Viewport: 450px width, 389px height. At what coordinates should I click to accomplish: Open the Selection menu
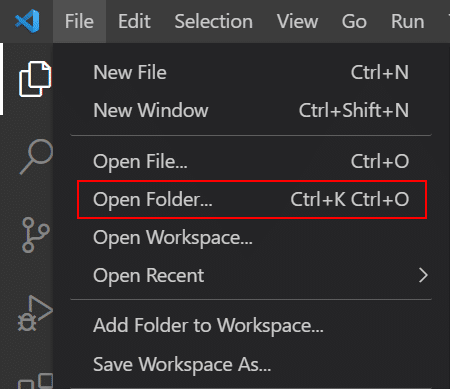(214, 21)
